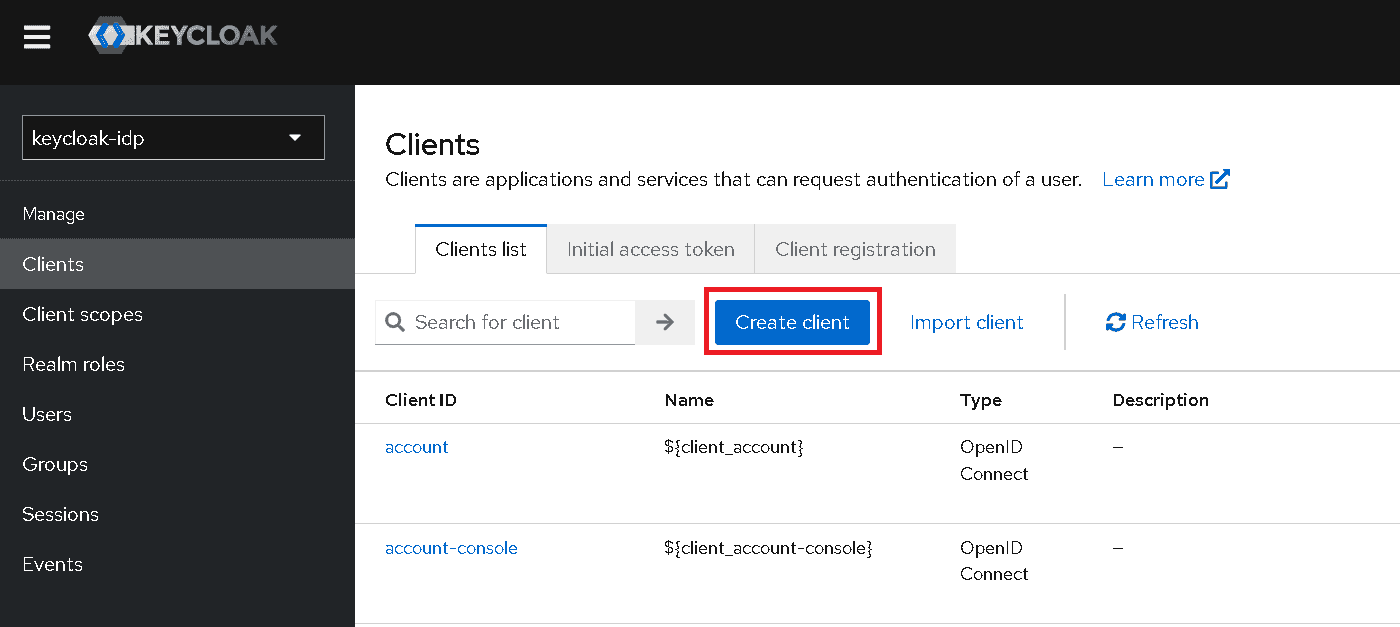Image resolution: width=1400 pixels, height=627 pixels.
Task: Click the external link icon beside Learn more
Action: click(1220, 180)
